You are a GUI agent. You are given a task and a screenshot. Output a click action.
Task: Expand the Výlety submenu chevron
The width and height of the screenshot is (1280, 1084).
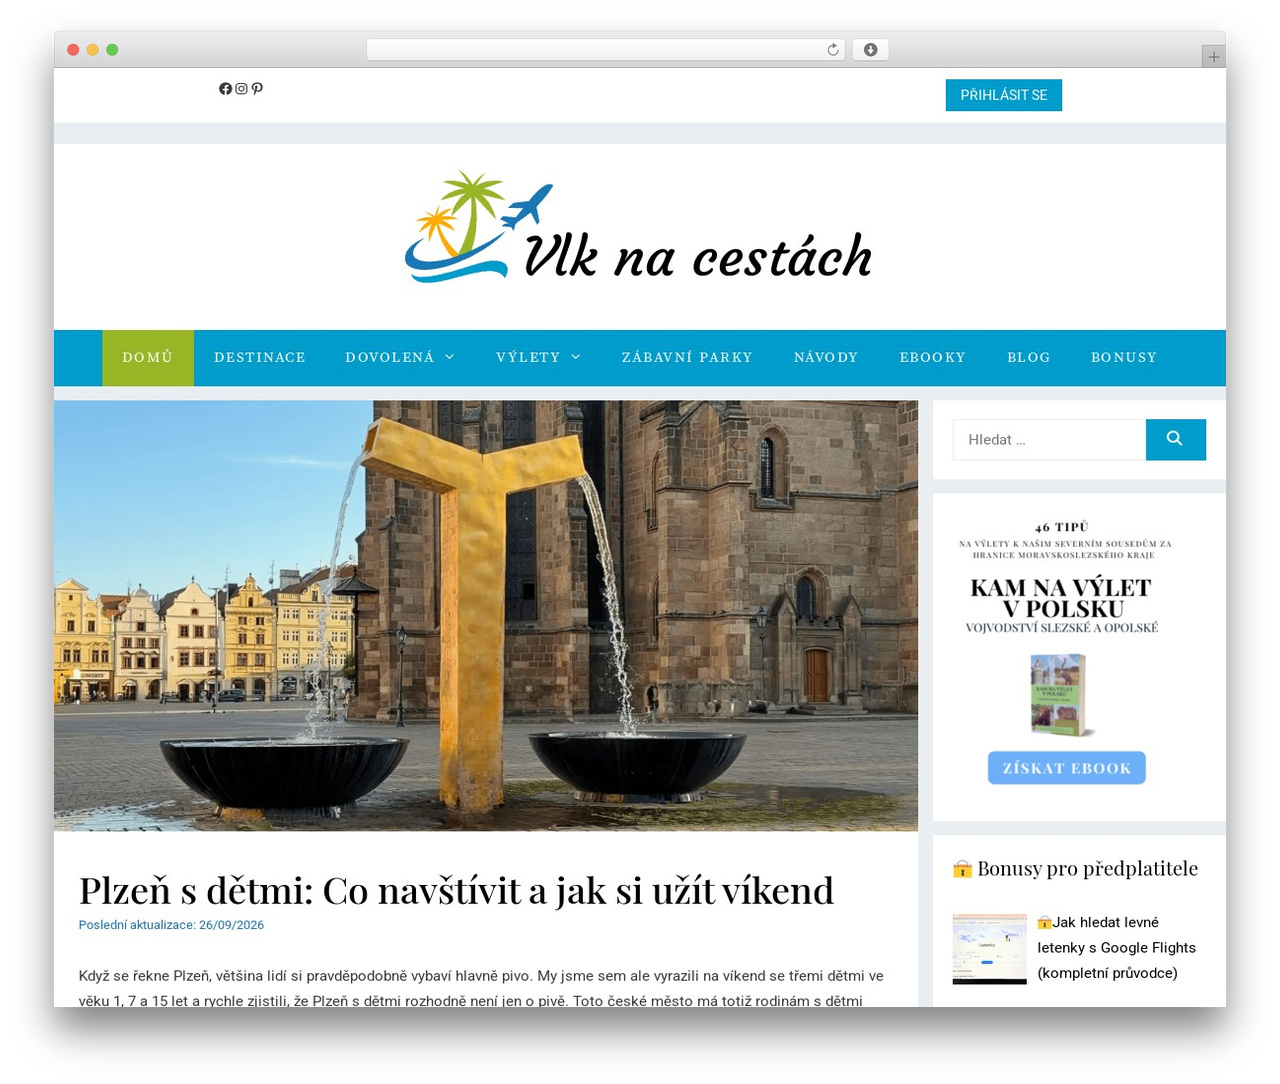[575, 357]
